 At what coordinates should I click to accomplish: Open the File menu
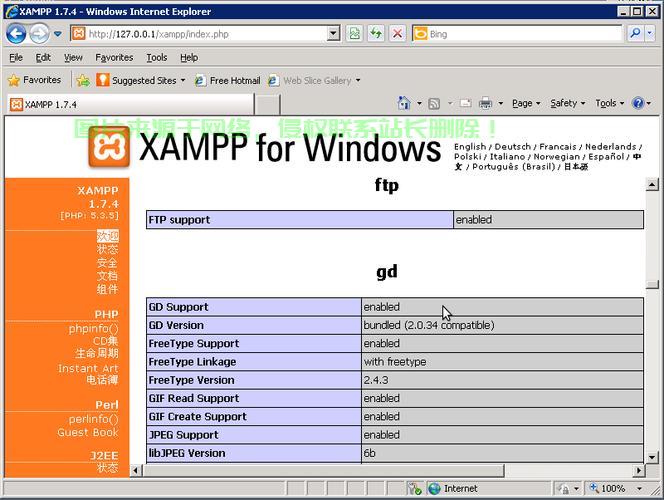coord(16,58)
